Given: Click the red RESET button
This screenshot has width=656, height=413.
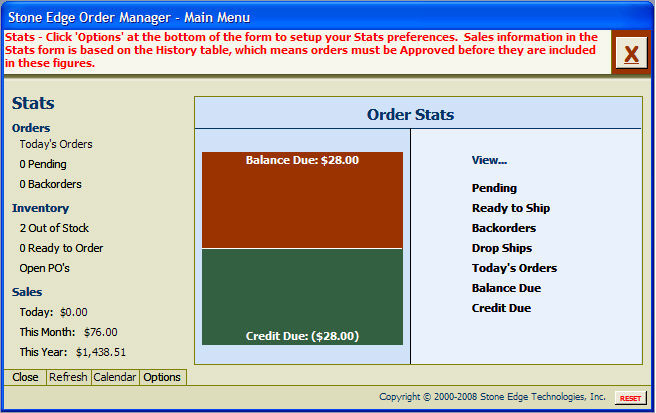Looking at the screenshot, I should click(630, 398).
